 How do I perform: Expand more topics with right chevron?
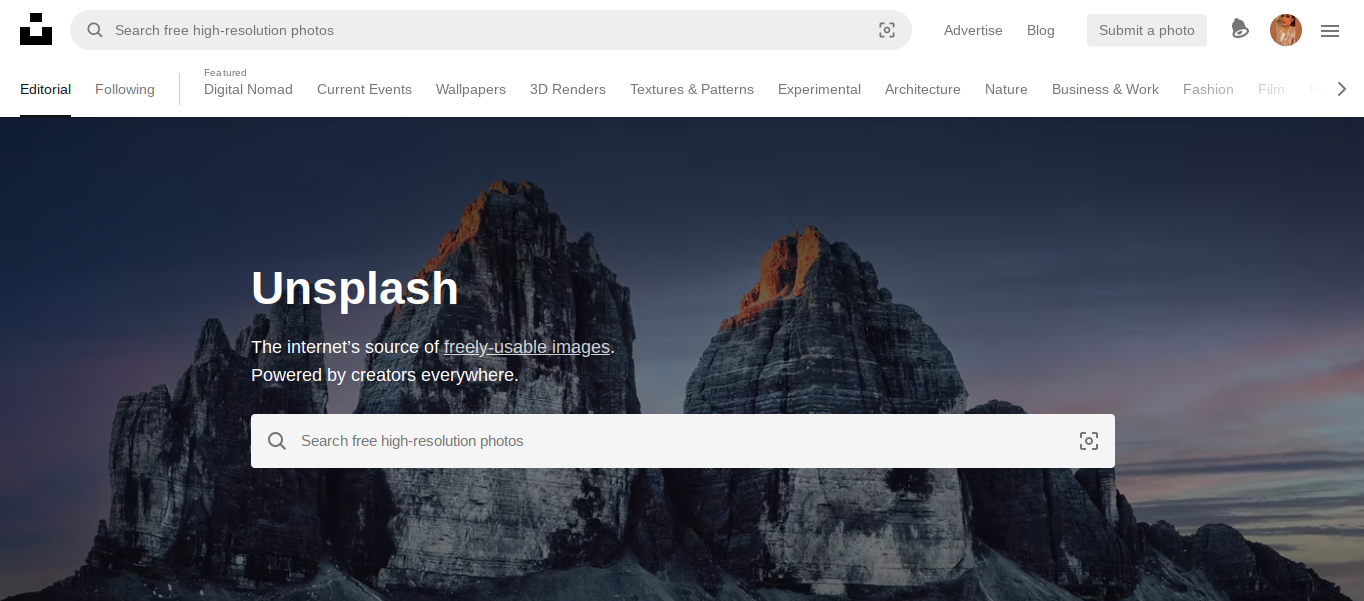click(x=1342, y=89)
